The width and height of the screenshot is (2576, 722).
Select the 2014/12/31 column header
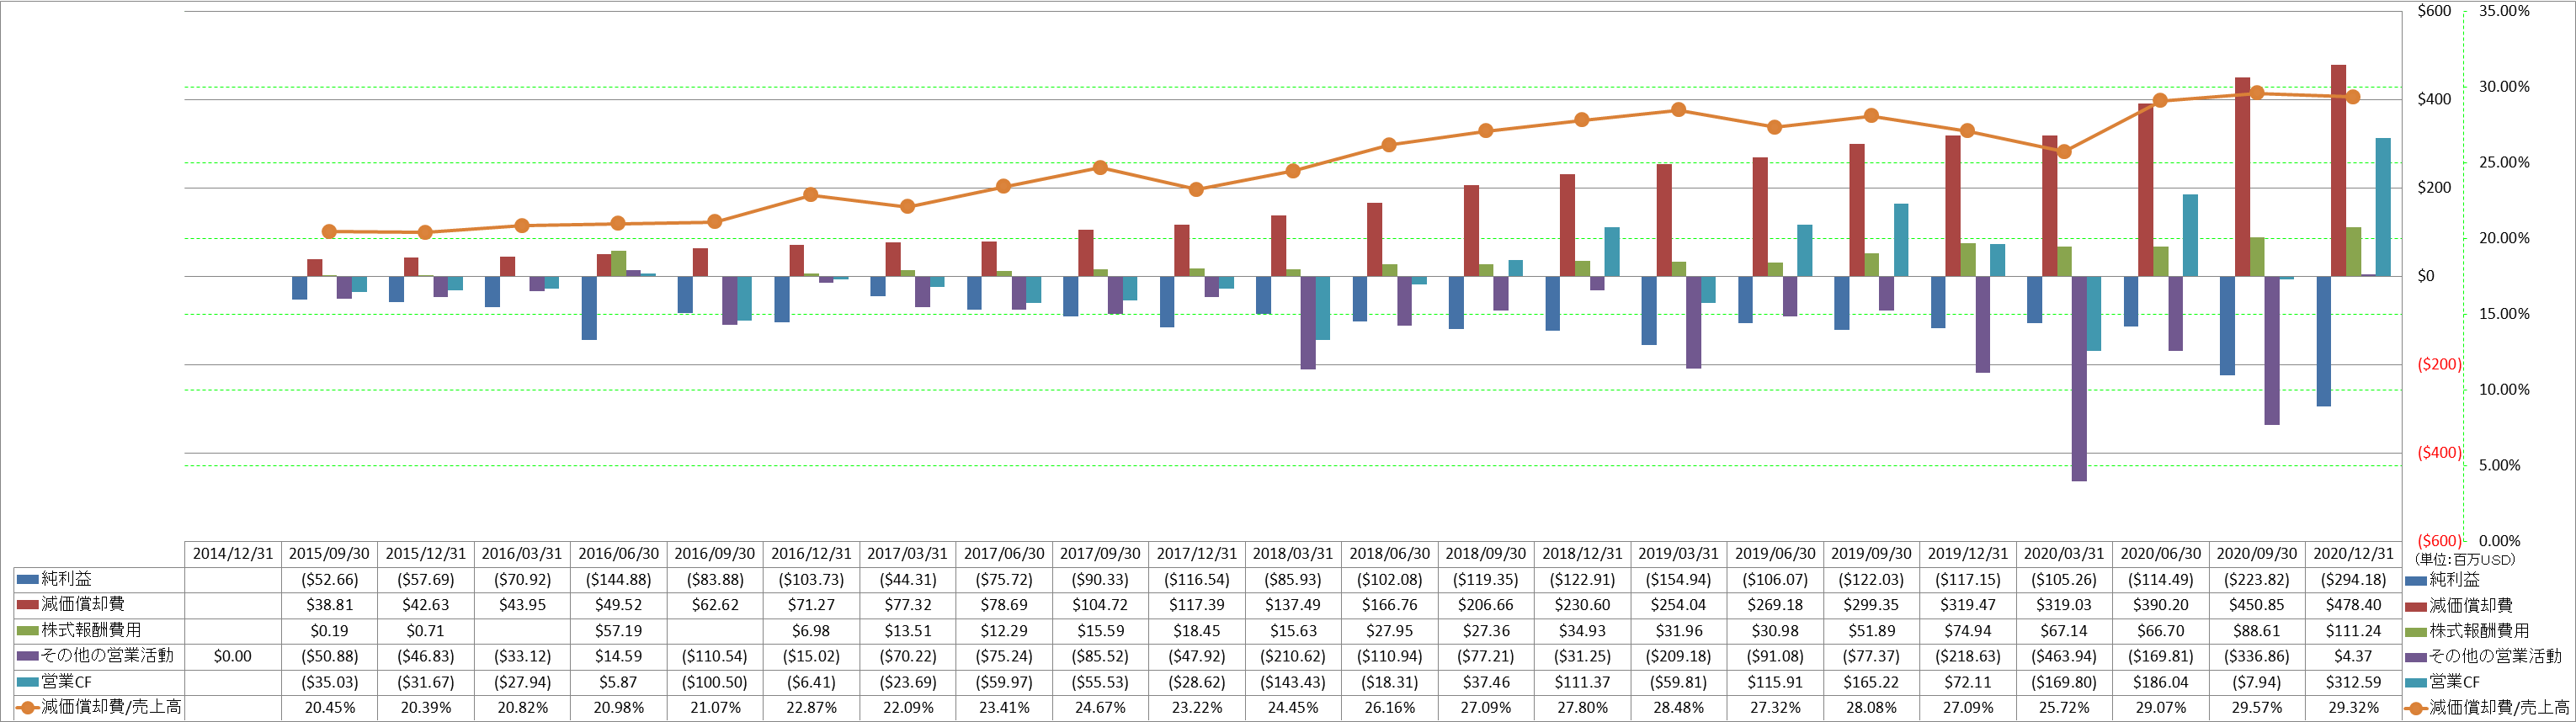(x=233, y=553)
